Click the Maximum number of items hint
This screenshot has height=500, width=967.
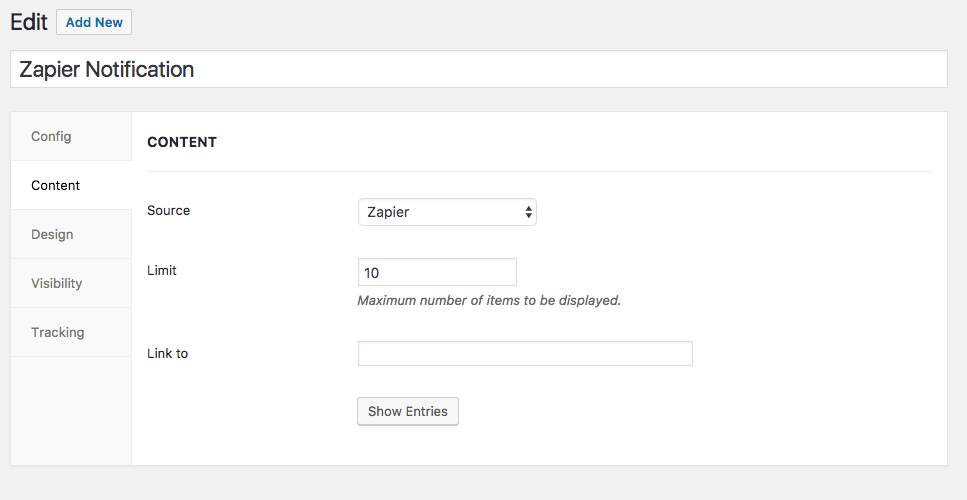[489, 300]
